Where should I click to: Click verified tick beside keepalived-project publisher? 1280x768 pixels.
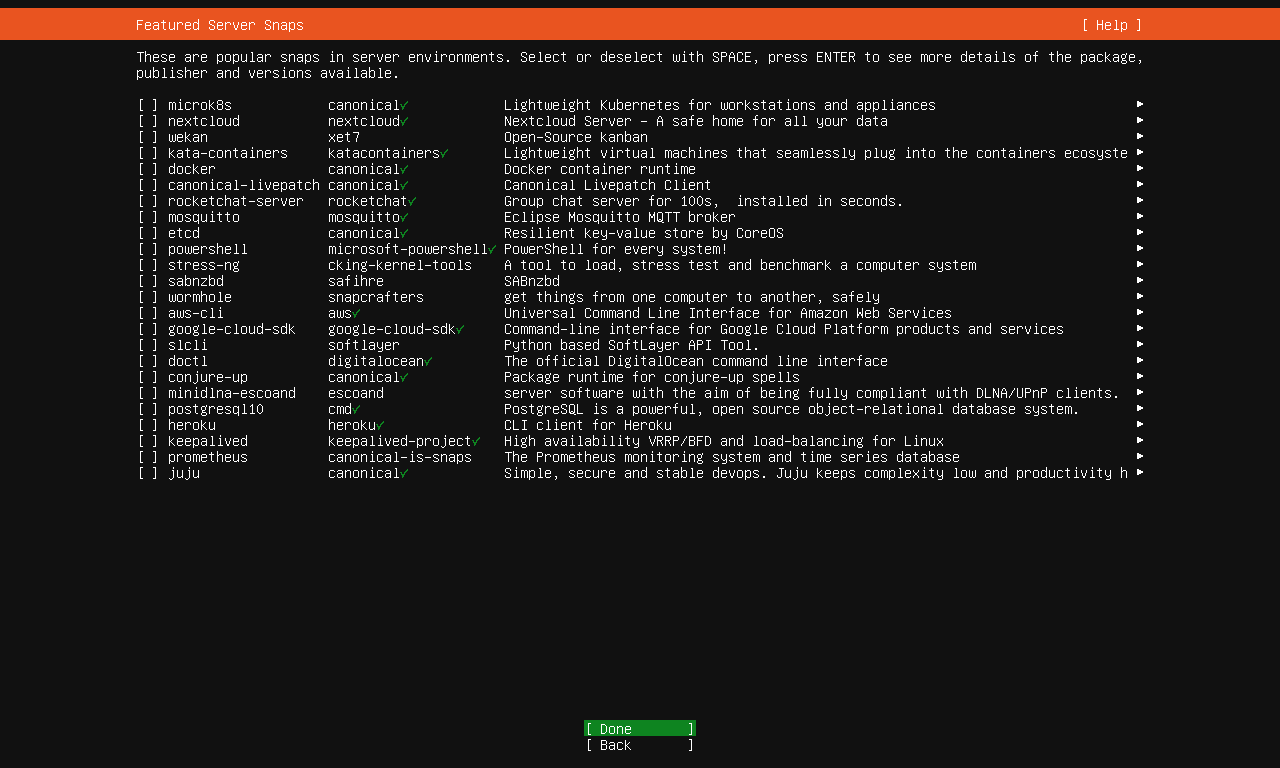[476, 441]
